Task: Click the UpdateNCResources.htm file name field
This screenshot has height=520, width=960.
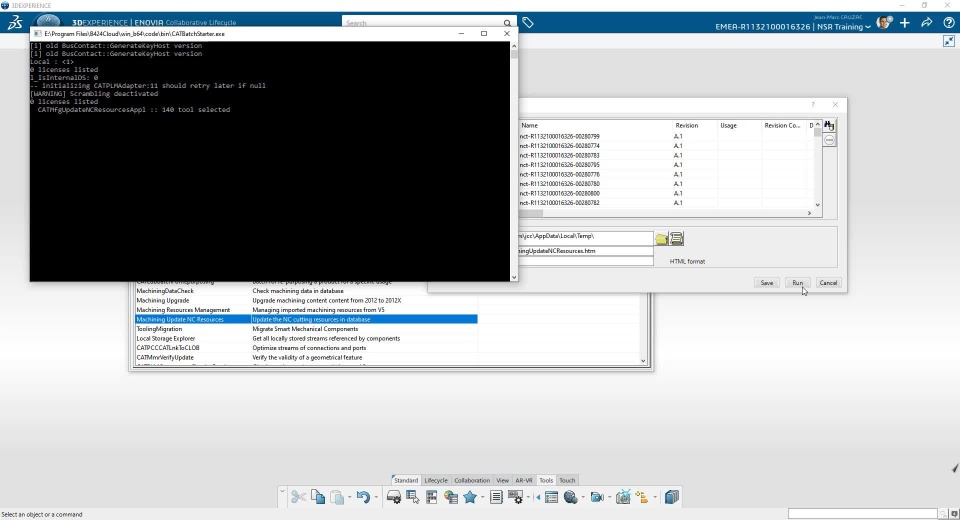Action: coord(586,251)
